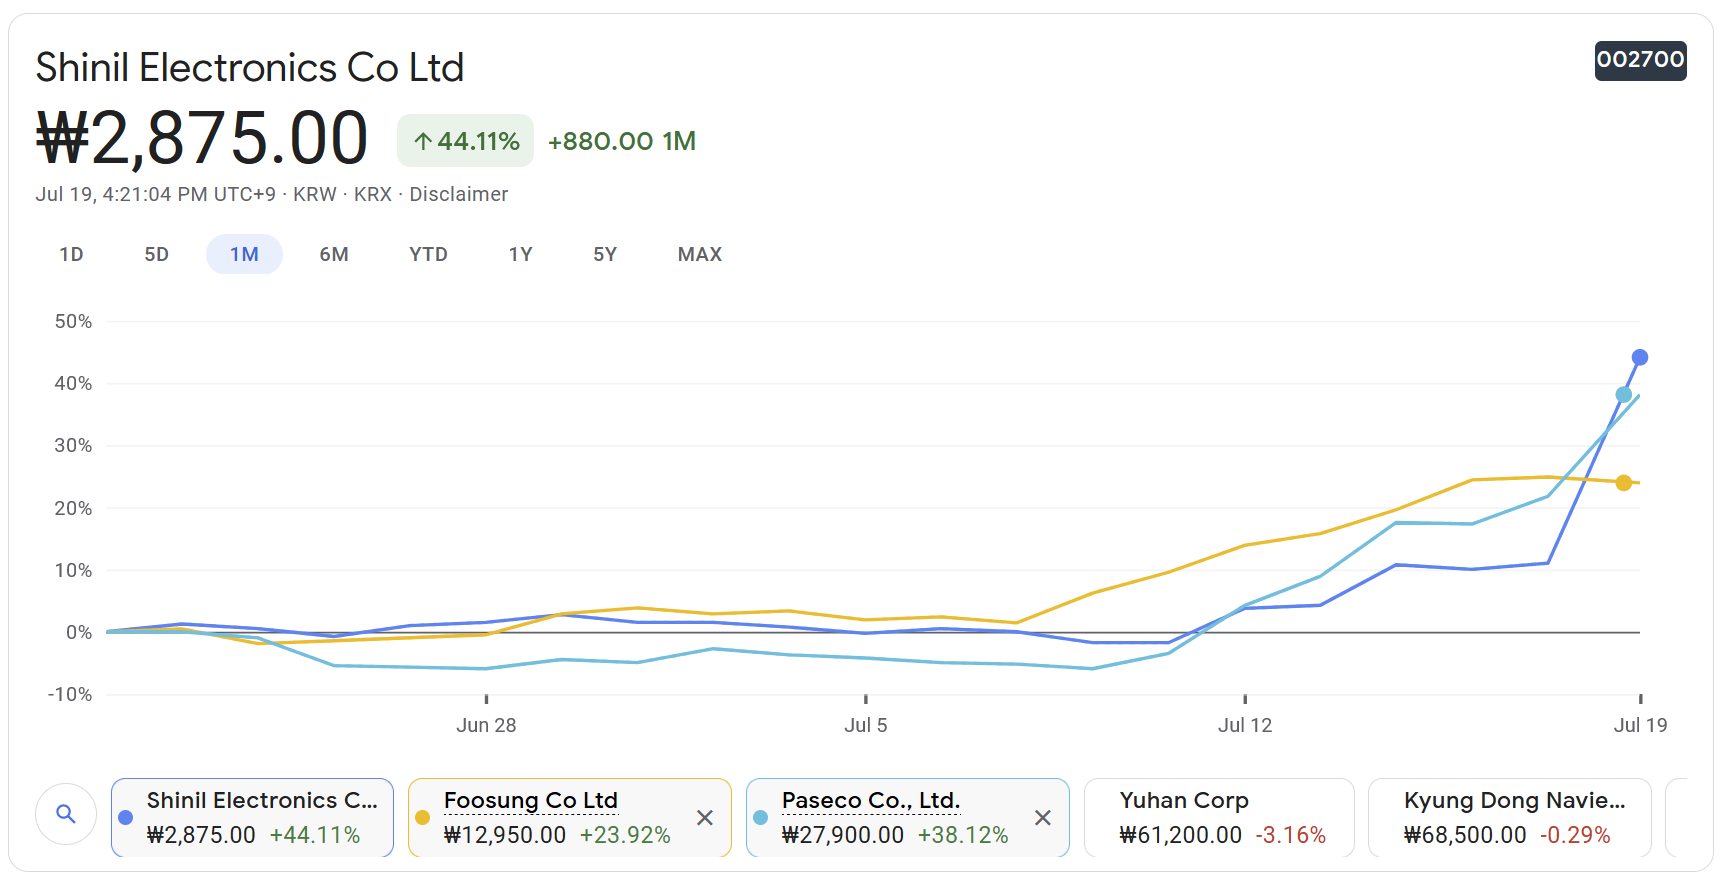
Task: Click the light blue Paseco endpoint dot
Action: (1623, 395)
